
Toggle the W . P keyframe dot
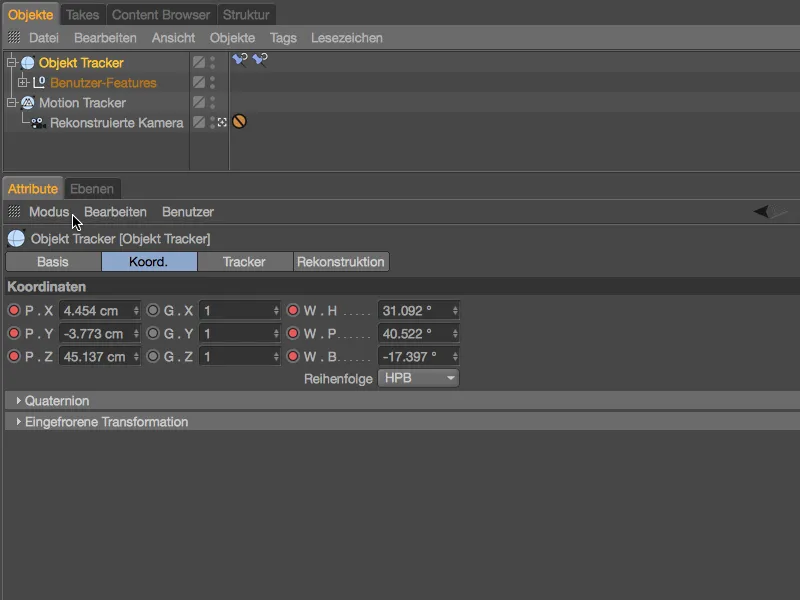293,333
